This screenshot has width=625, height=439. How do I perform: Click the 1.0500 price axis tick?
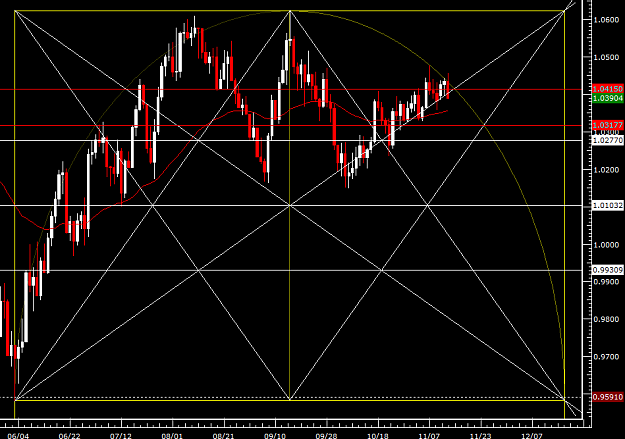coord(606,57)
